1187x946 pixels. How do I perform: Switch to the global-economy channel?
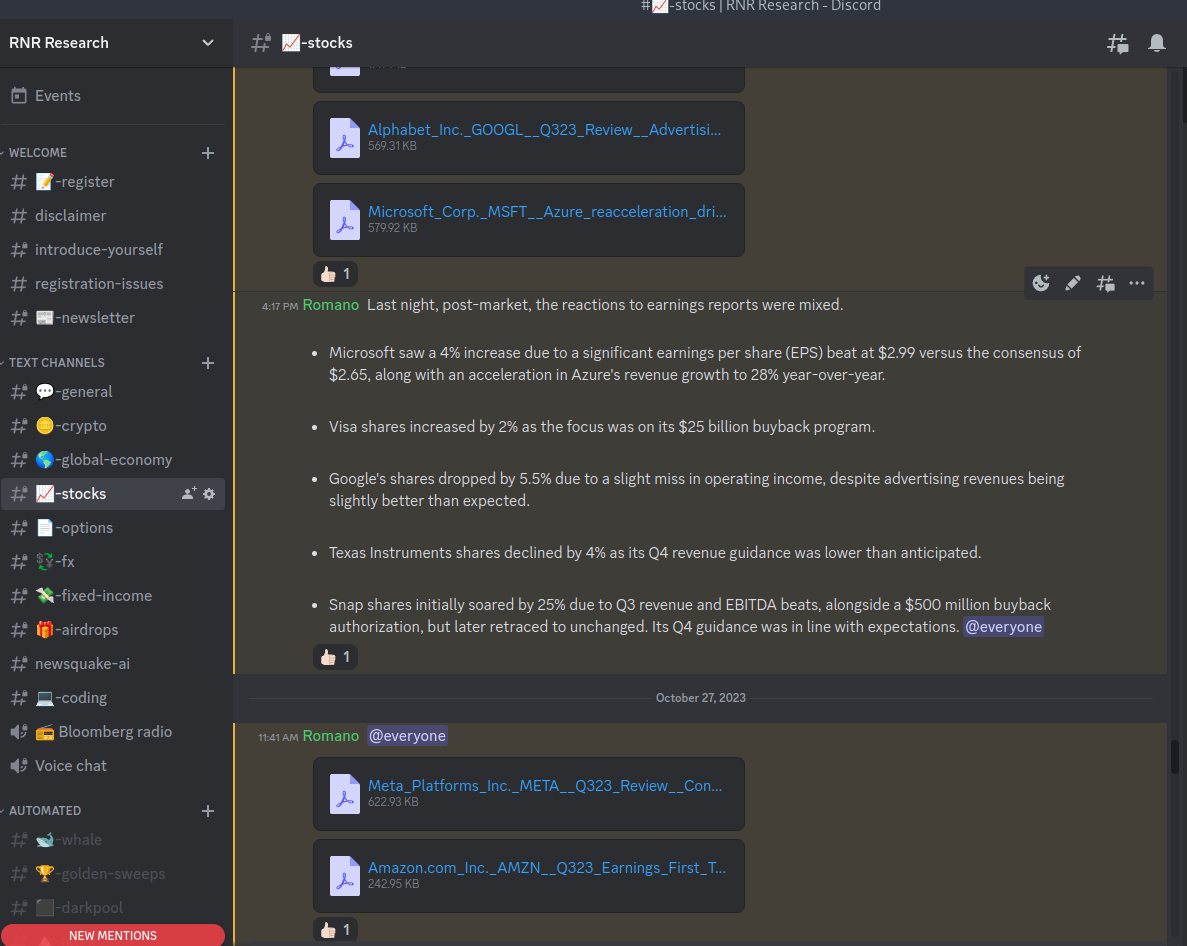tap(113, 460)
